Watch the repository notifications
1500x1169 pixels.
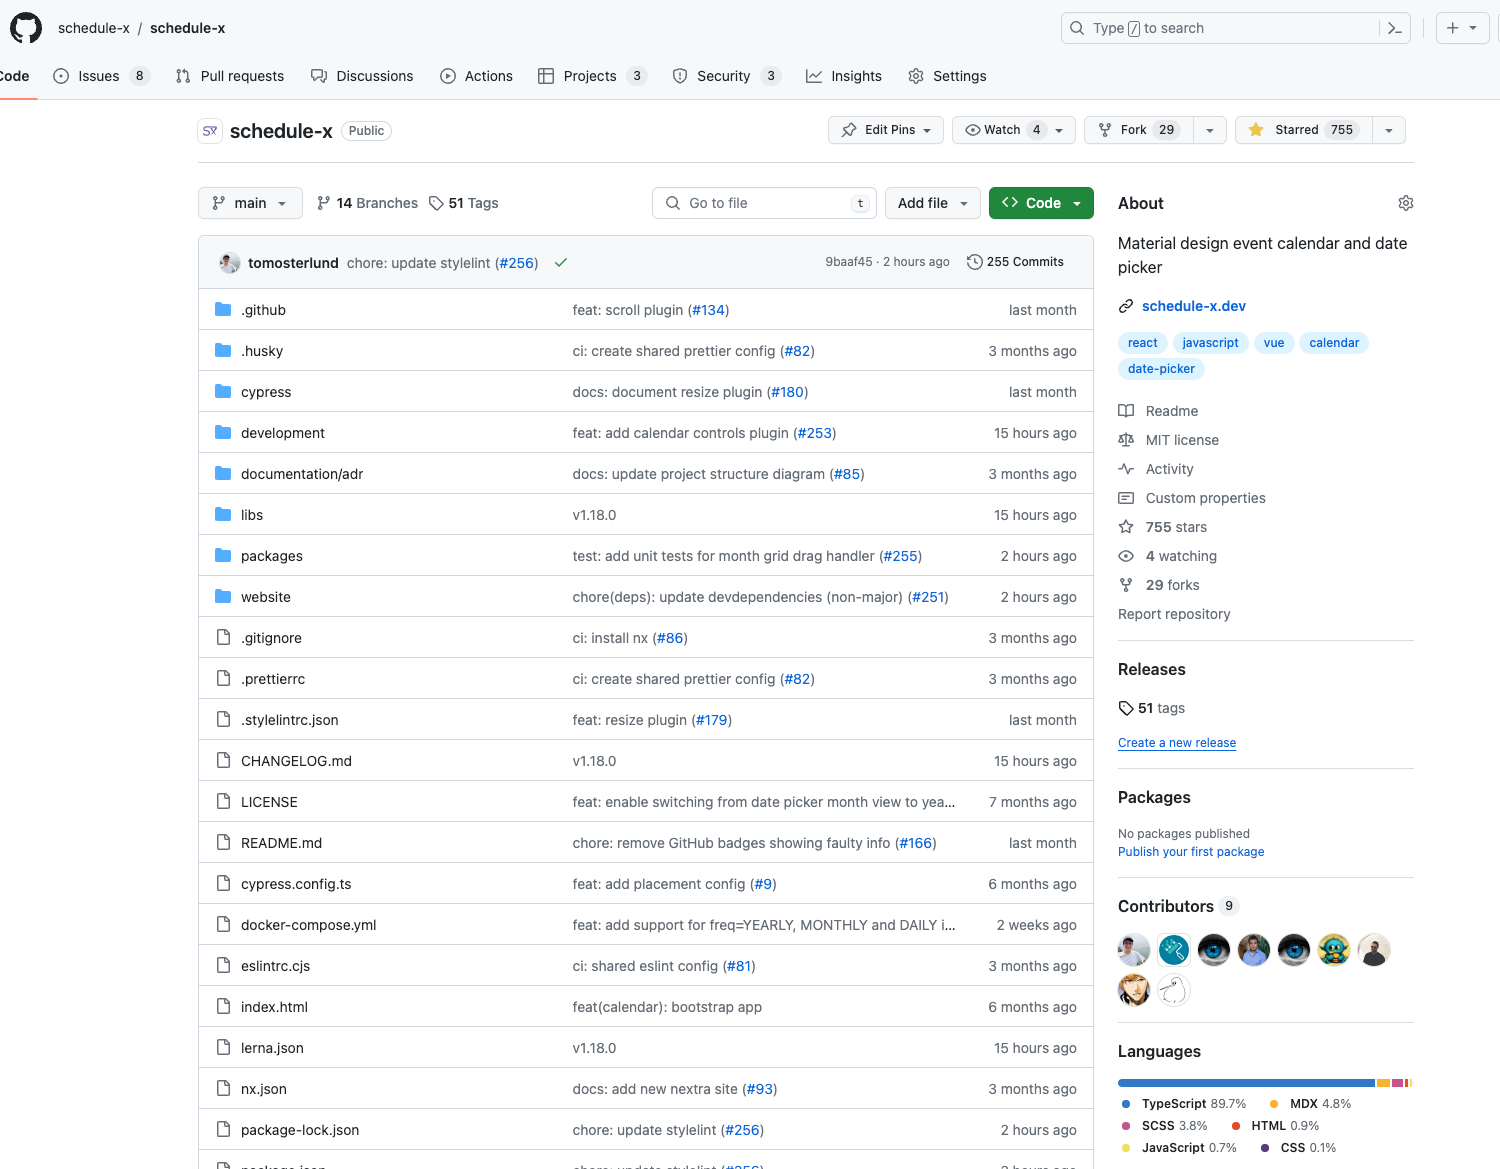[x=999, y=130]
